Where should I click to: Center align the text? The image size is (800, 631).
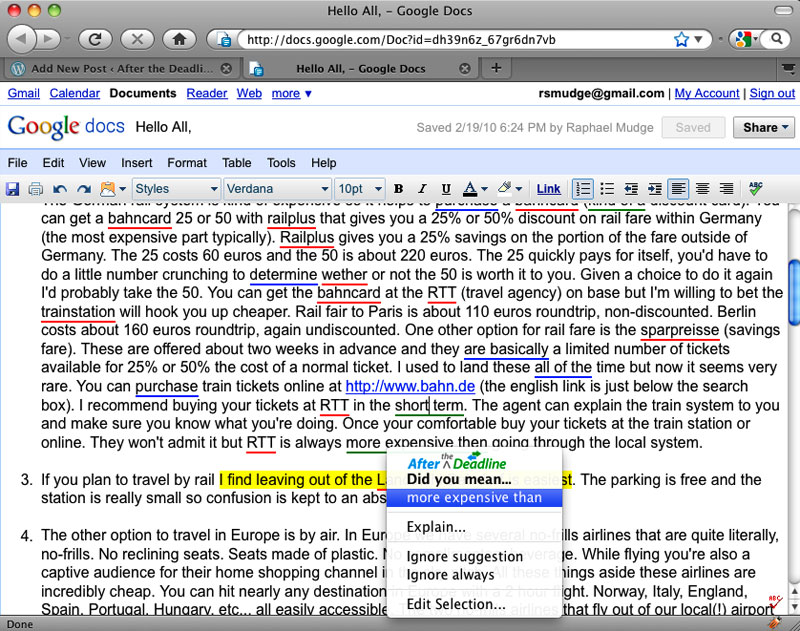[703, 189]
